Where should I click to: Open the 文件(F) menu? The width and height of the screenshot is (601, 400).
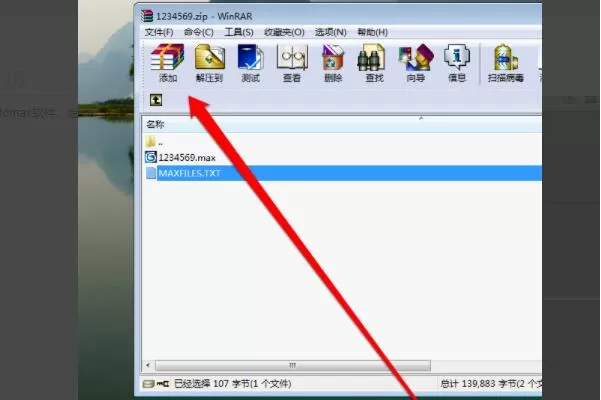coord(159,32)
